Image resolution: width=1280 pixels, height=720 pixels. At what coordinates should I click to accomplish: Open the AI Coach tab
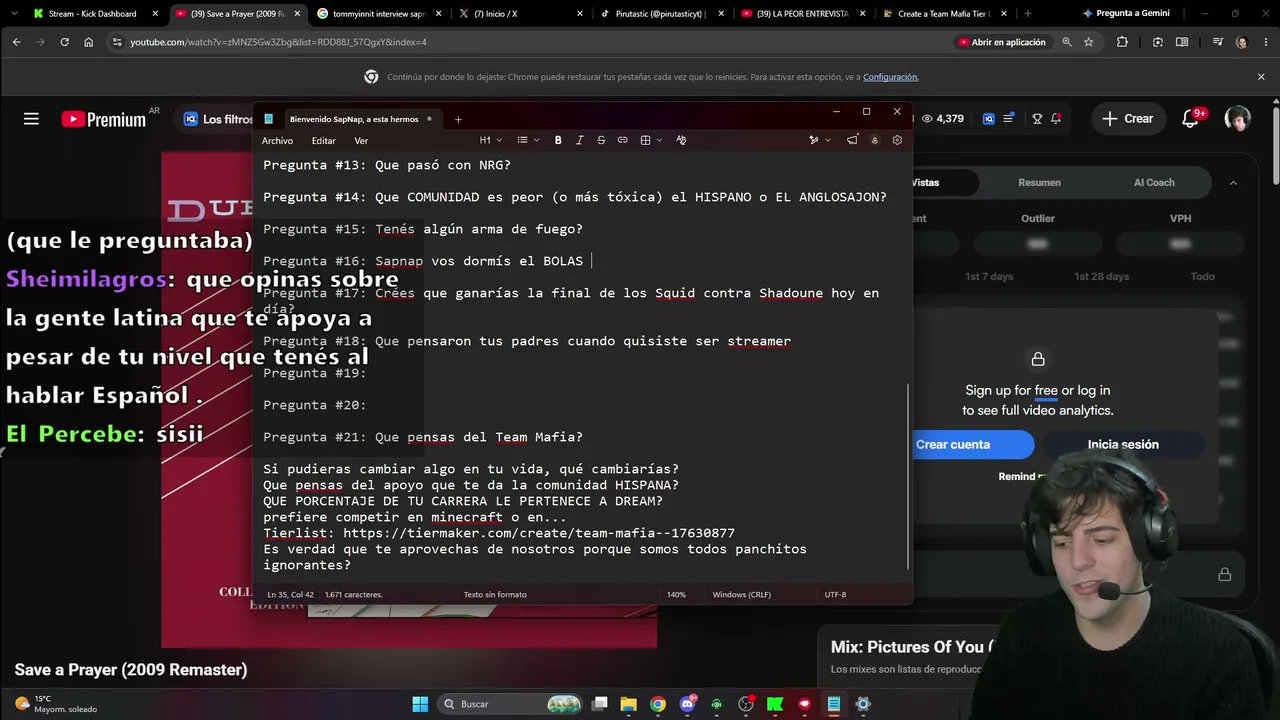(1154, 183)
